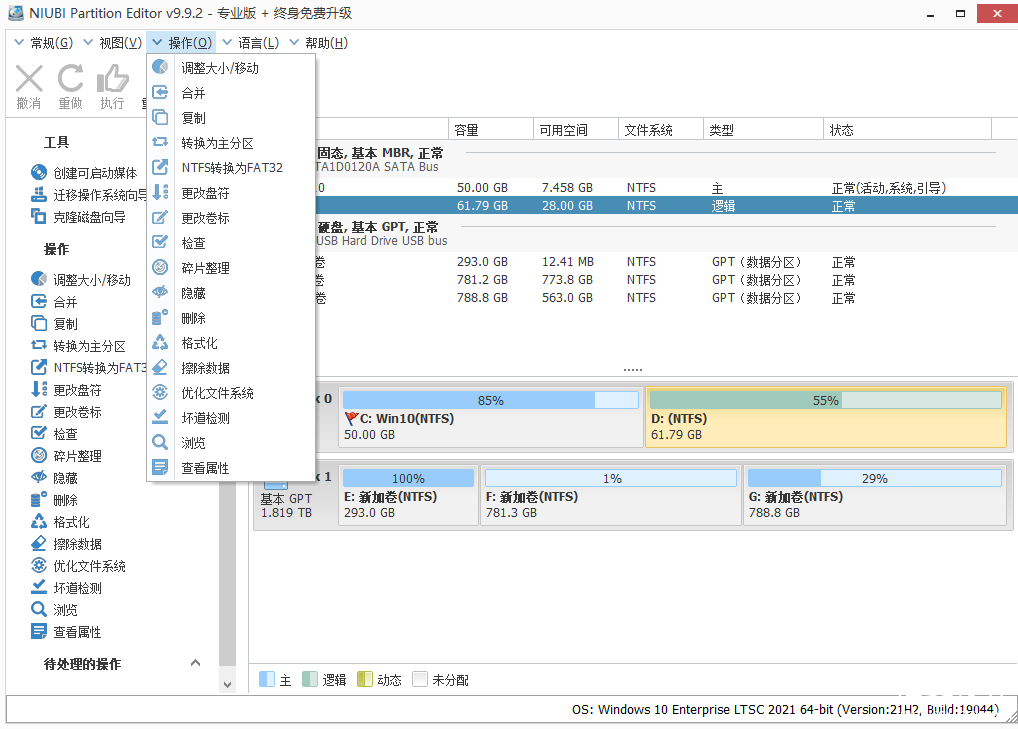Click the 基本 GPT 1.819 TB disk label
This screenshot has width=1018, height=729.
286,505
